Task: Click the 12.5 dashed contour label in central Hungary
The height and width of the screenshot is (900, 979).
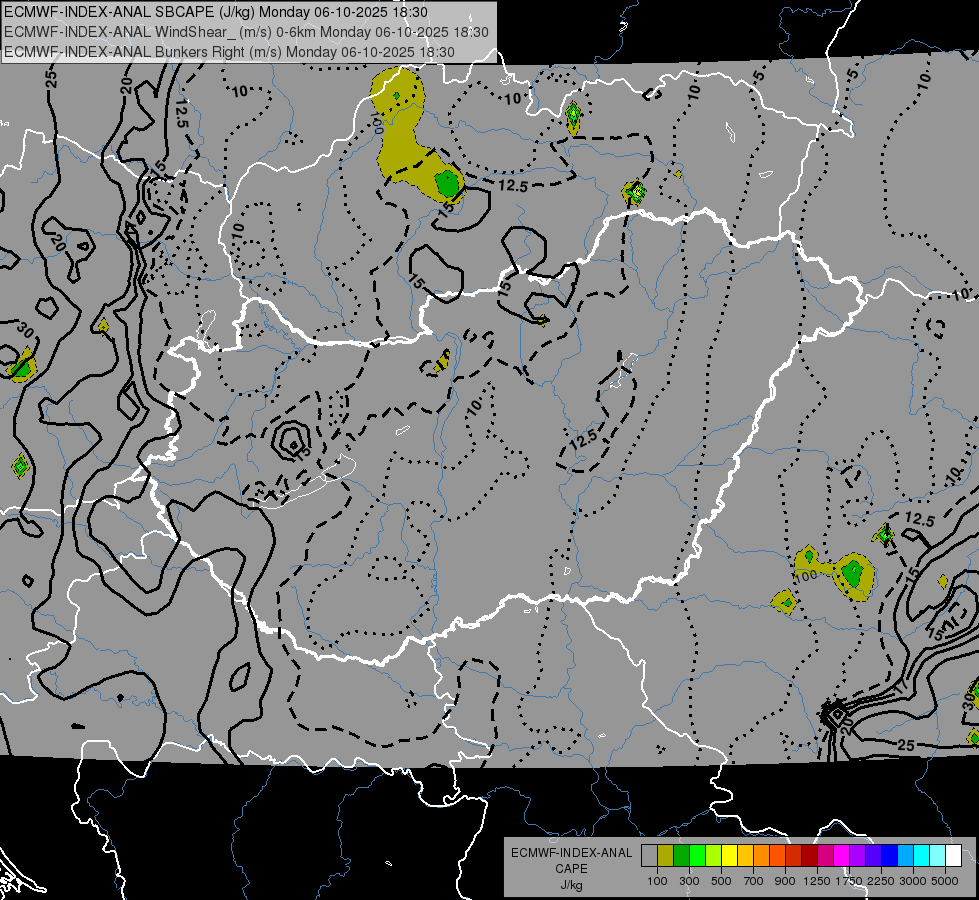Action: (x=584, y=438)
